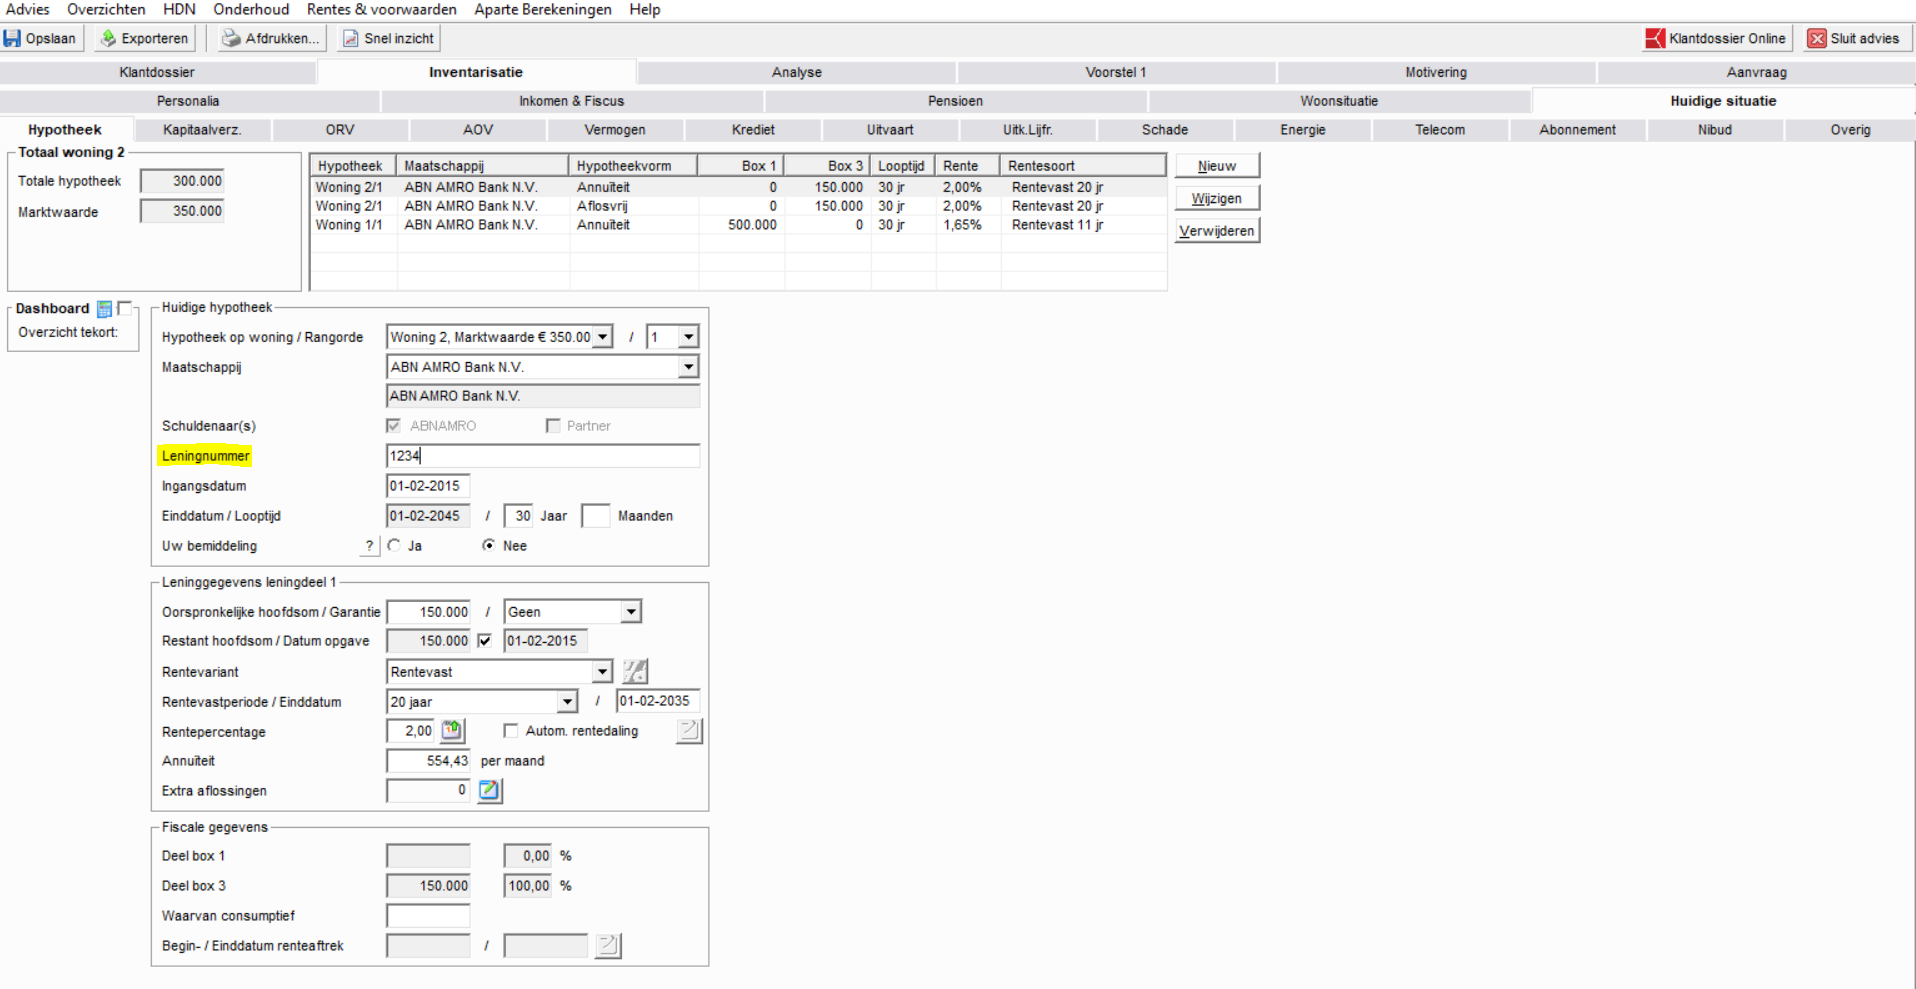
Task: Toggle the Dashboard checkbox
Action: click(124, 308)
